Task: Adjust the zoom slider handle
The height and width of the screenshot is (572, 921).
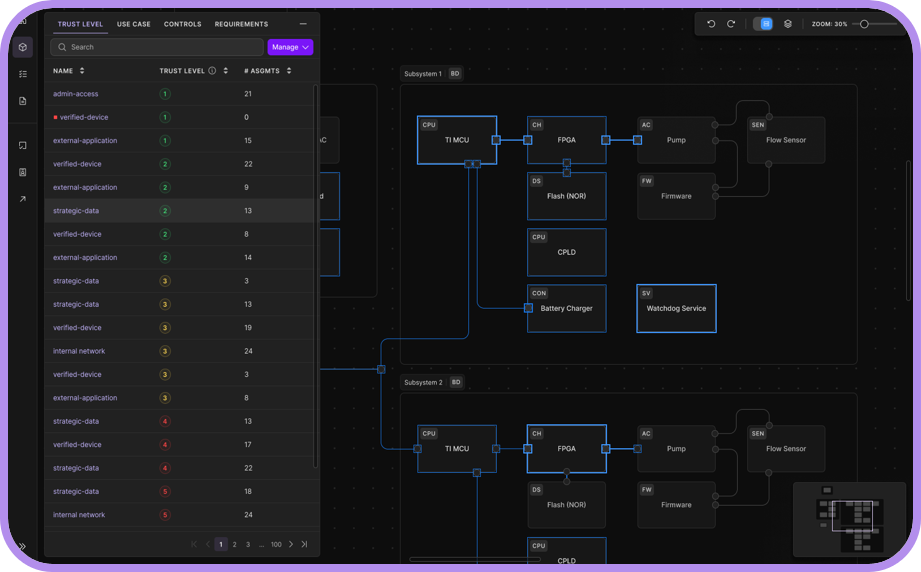Action: (864, 24)
